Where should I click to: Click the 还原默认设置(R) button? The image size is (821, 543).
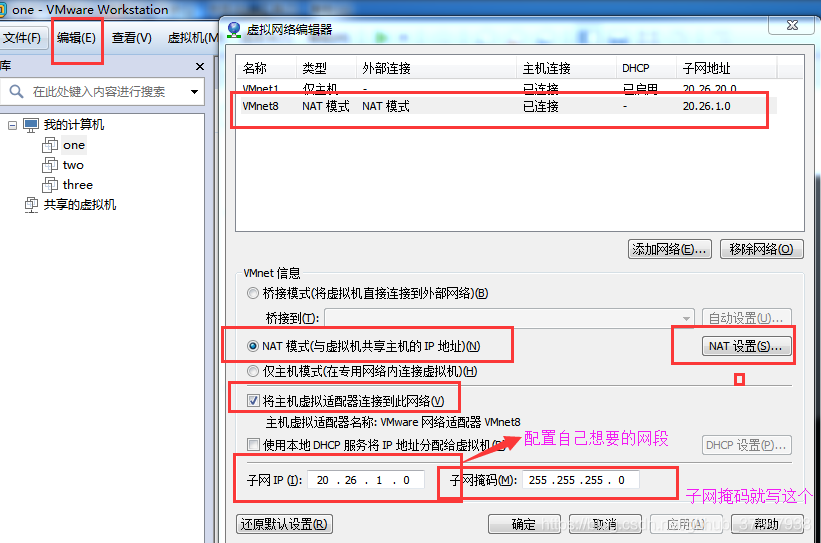[284, 524]
